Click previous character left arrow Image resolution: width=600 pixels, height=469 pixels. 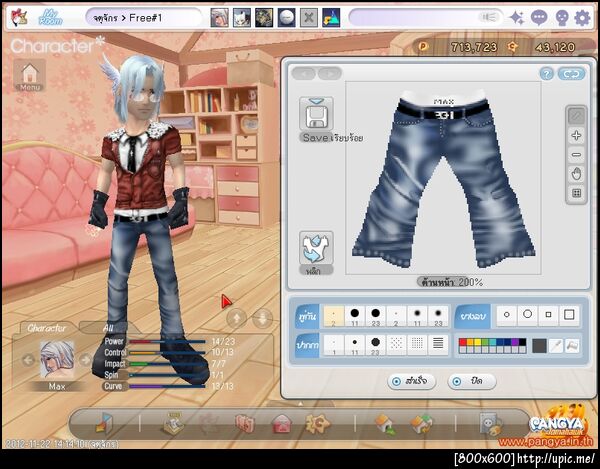point(28,360)
